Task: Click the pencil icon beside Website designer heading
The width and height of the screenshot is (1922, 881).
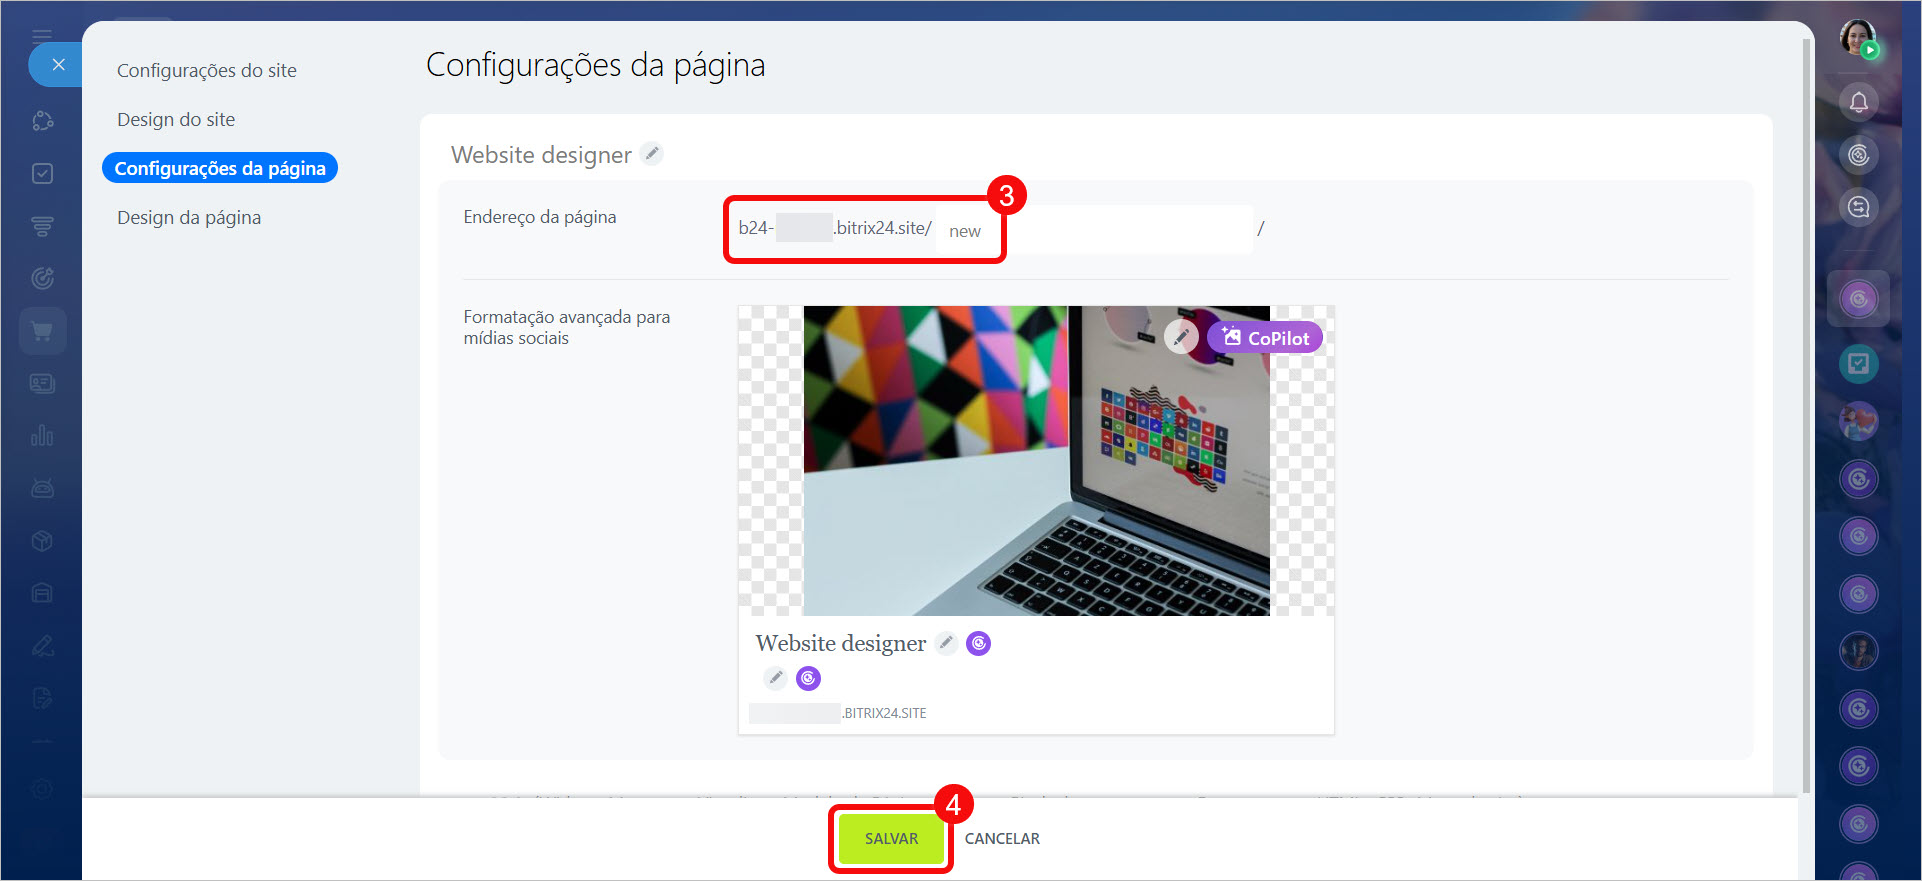Action: [x=652, y=154]
